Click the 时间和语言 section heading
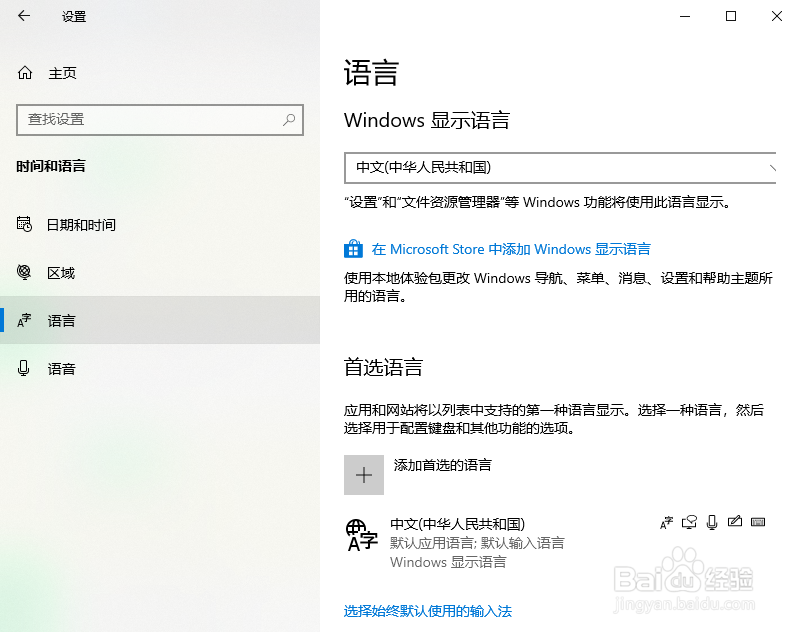The width and height of the screenshot is (800, 632). [51, 166]
